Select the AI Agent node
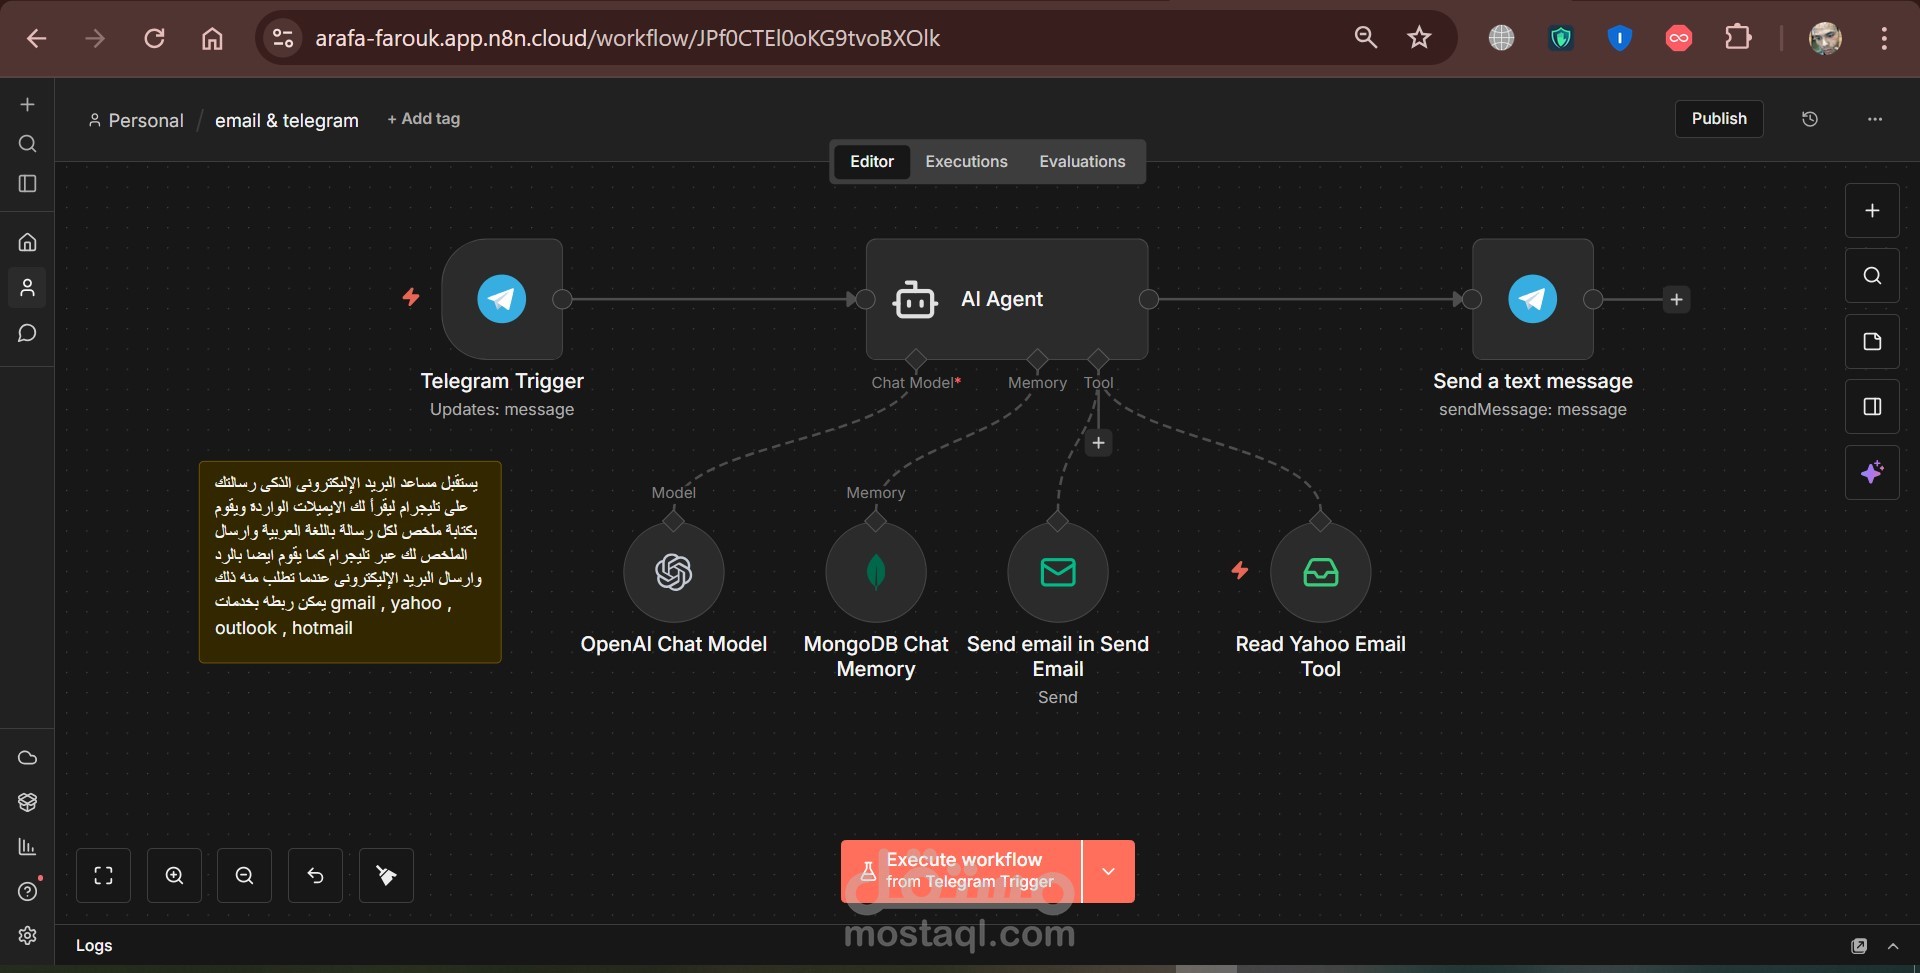Screen dimensions: 1920x973 pyautogui.click(x=1007, y=299)
